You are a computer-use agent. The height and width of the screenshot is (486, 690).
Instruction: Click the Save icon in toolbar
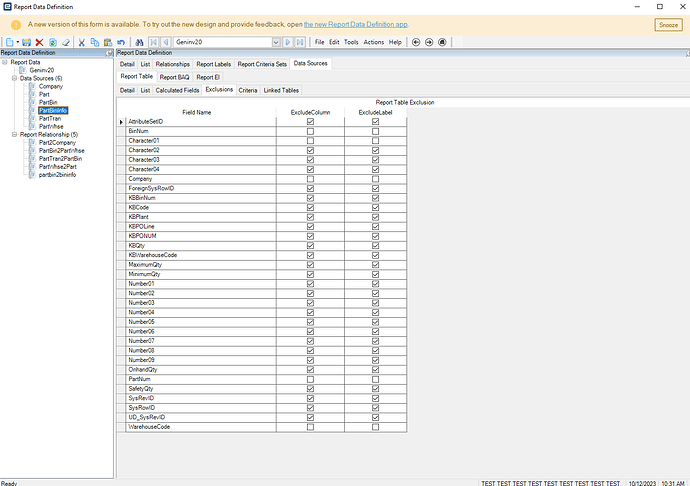[24, 42]
